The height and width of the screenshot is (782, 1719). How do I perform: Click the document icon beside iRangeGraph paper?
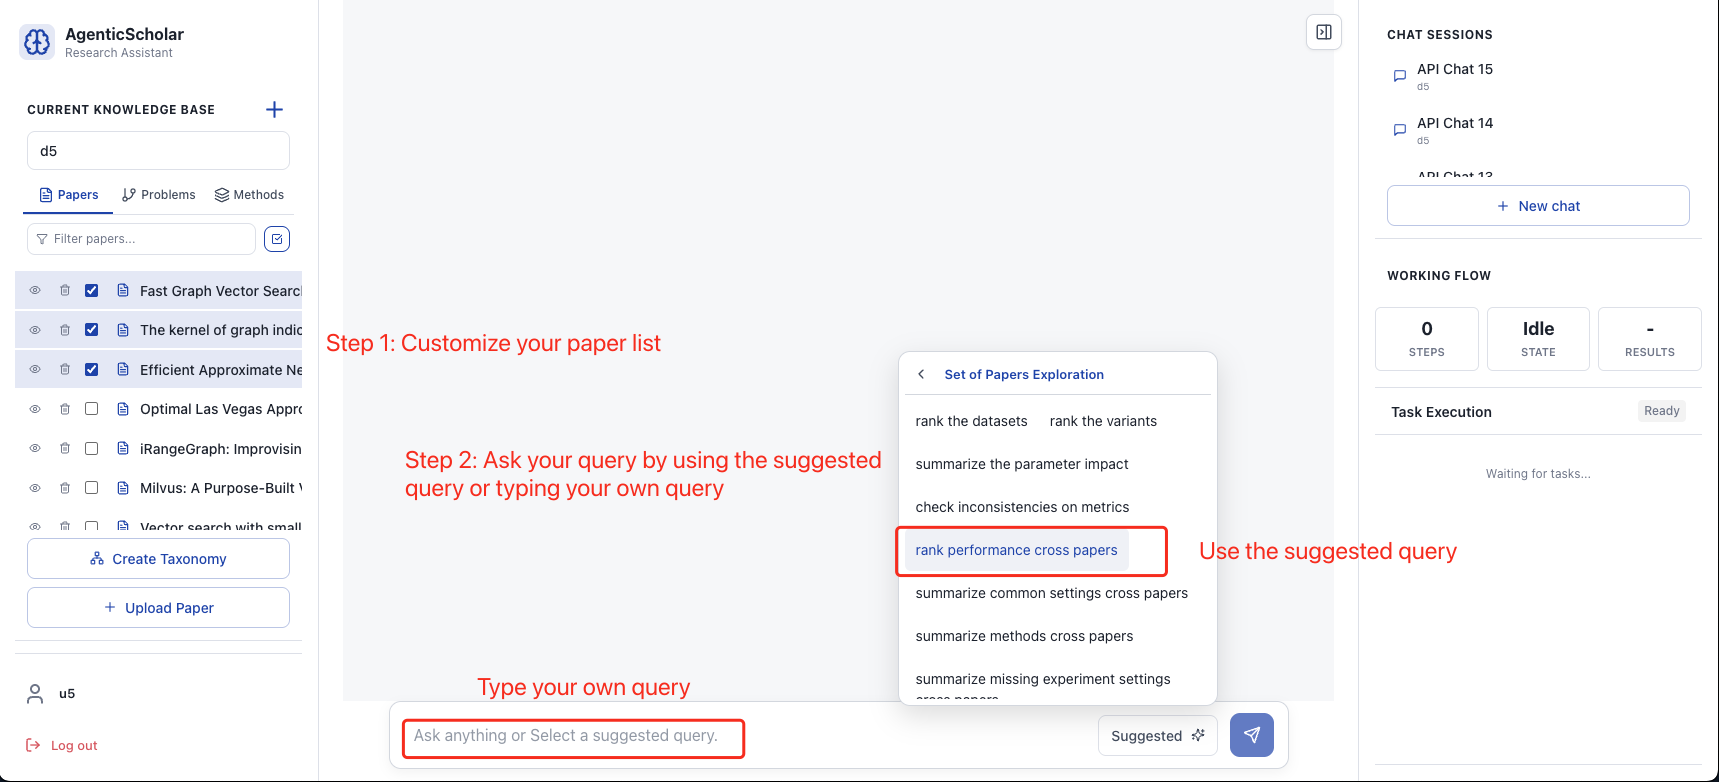click(121, 448)
